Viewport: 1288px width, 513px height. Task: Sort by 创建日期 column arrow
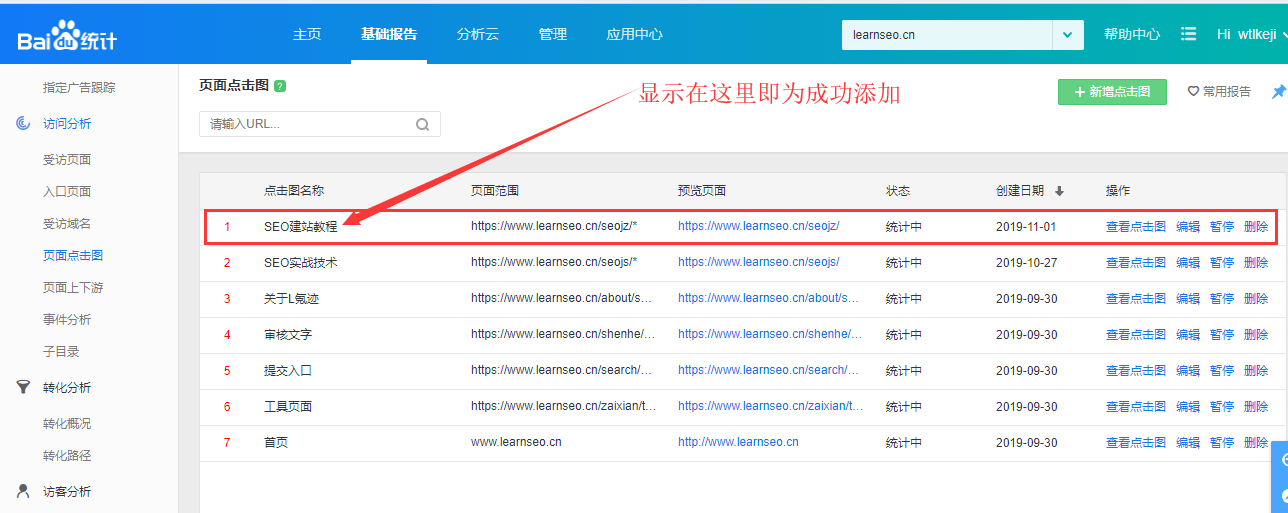(1059, 191)
